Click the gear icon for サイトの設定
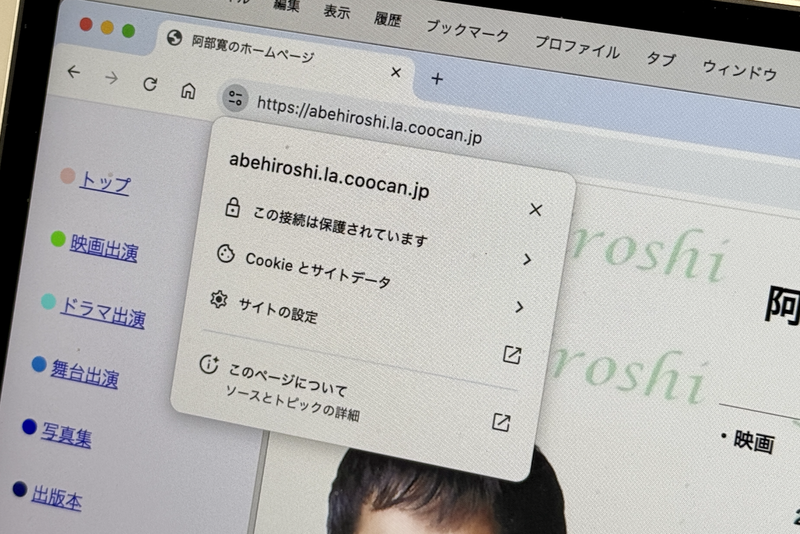The image size is (800, 534). 219,299
